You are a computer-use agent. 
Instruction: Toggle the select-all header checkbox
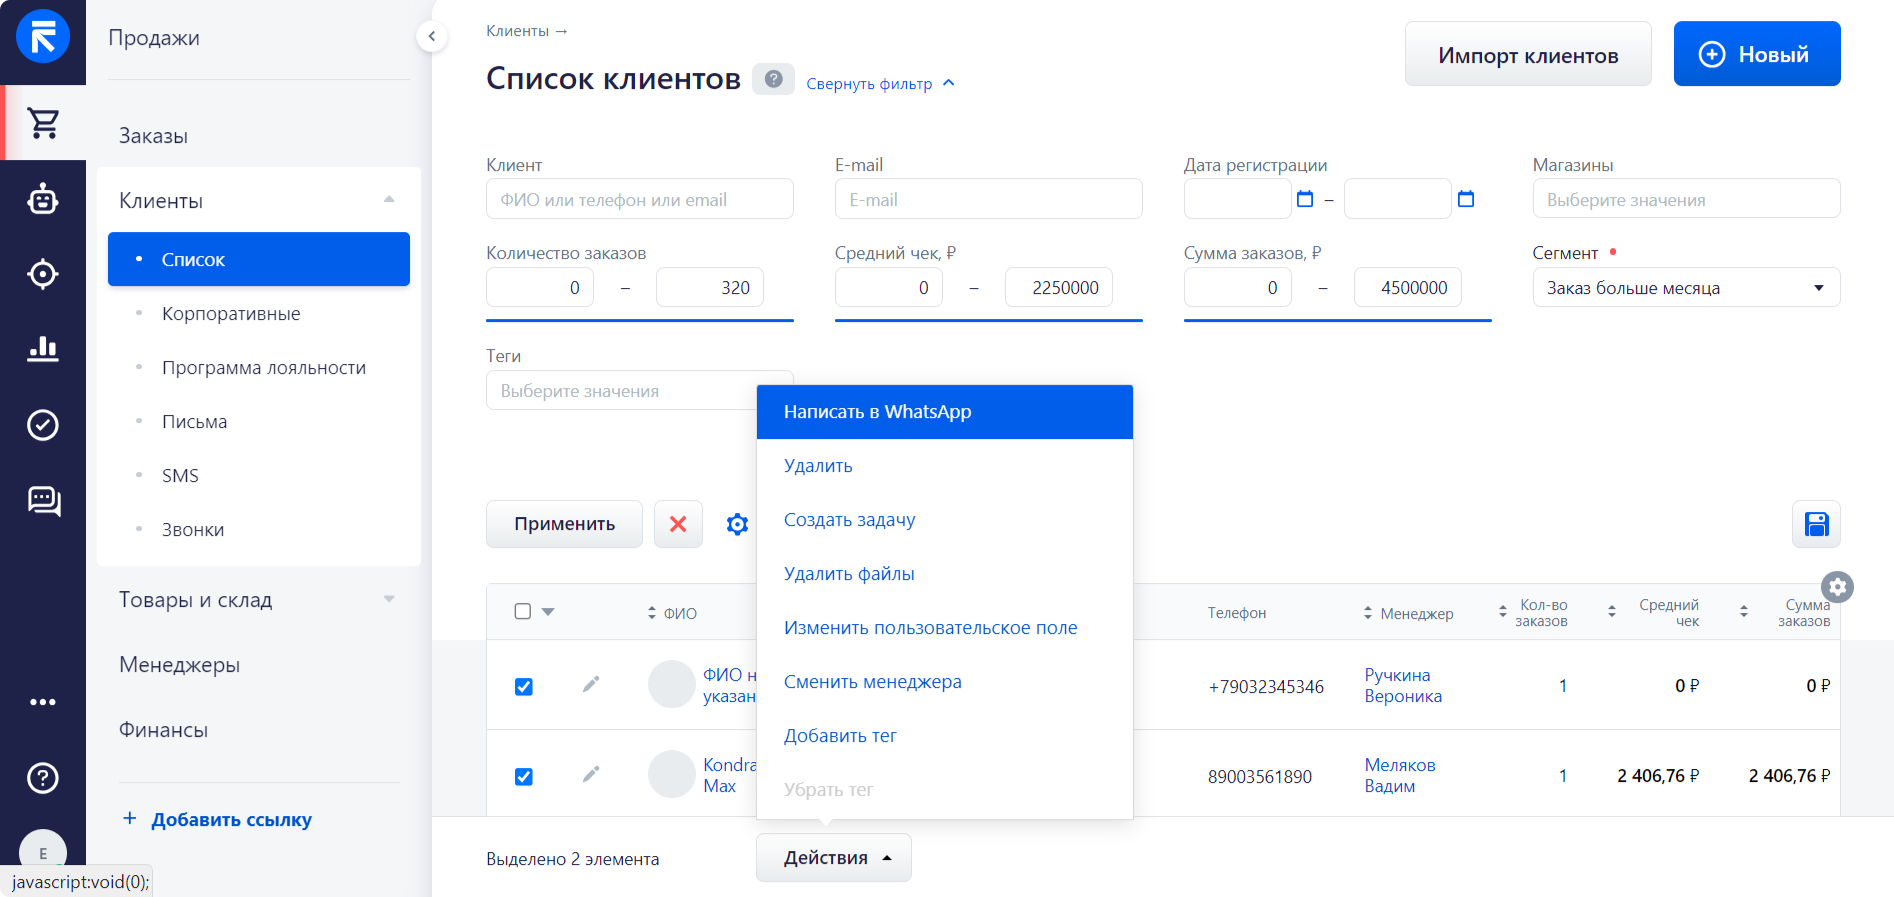point(523,611)
